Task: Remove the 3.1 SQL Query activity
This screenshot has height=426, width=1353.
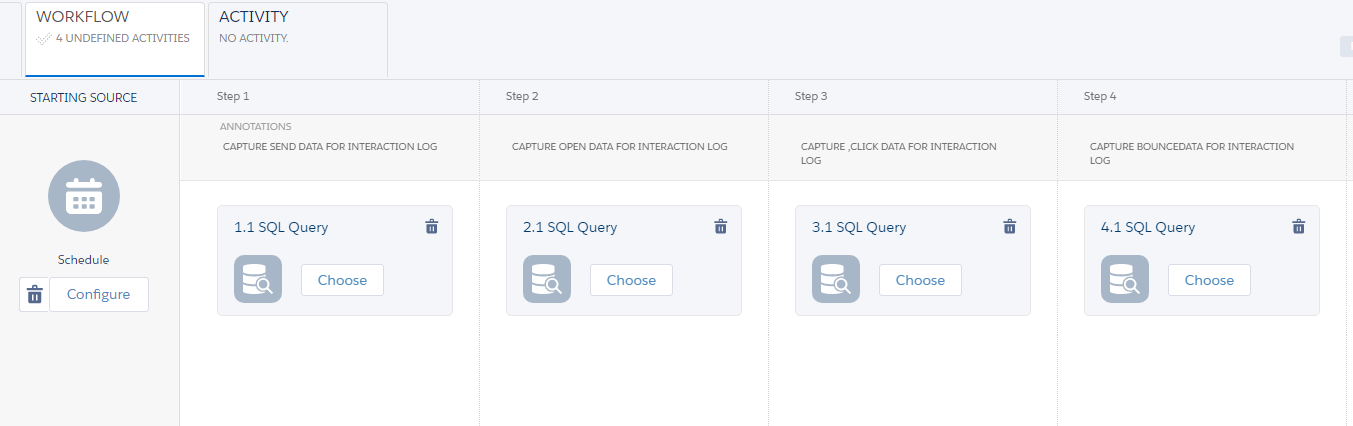Action: pos(1010,227)
